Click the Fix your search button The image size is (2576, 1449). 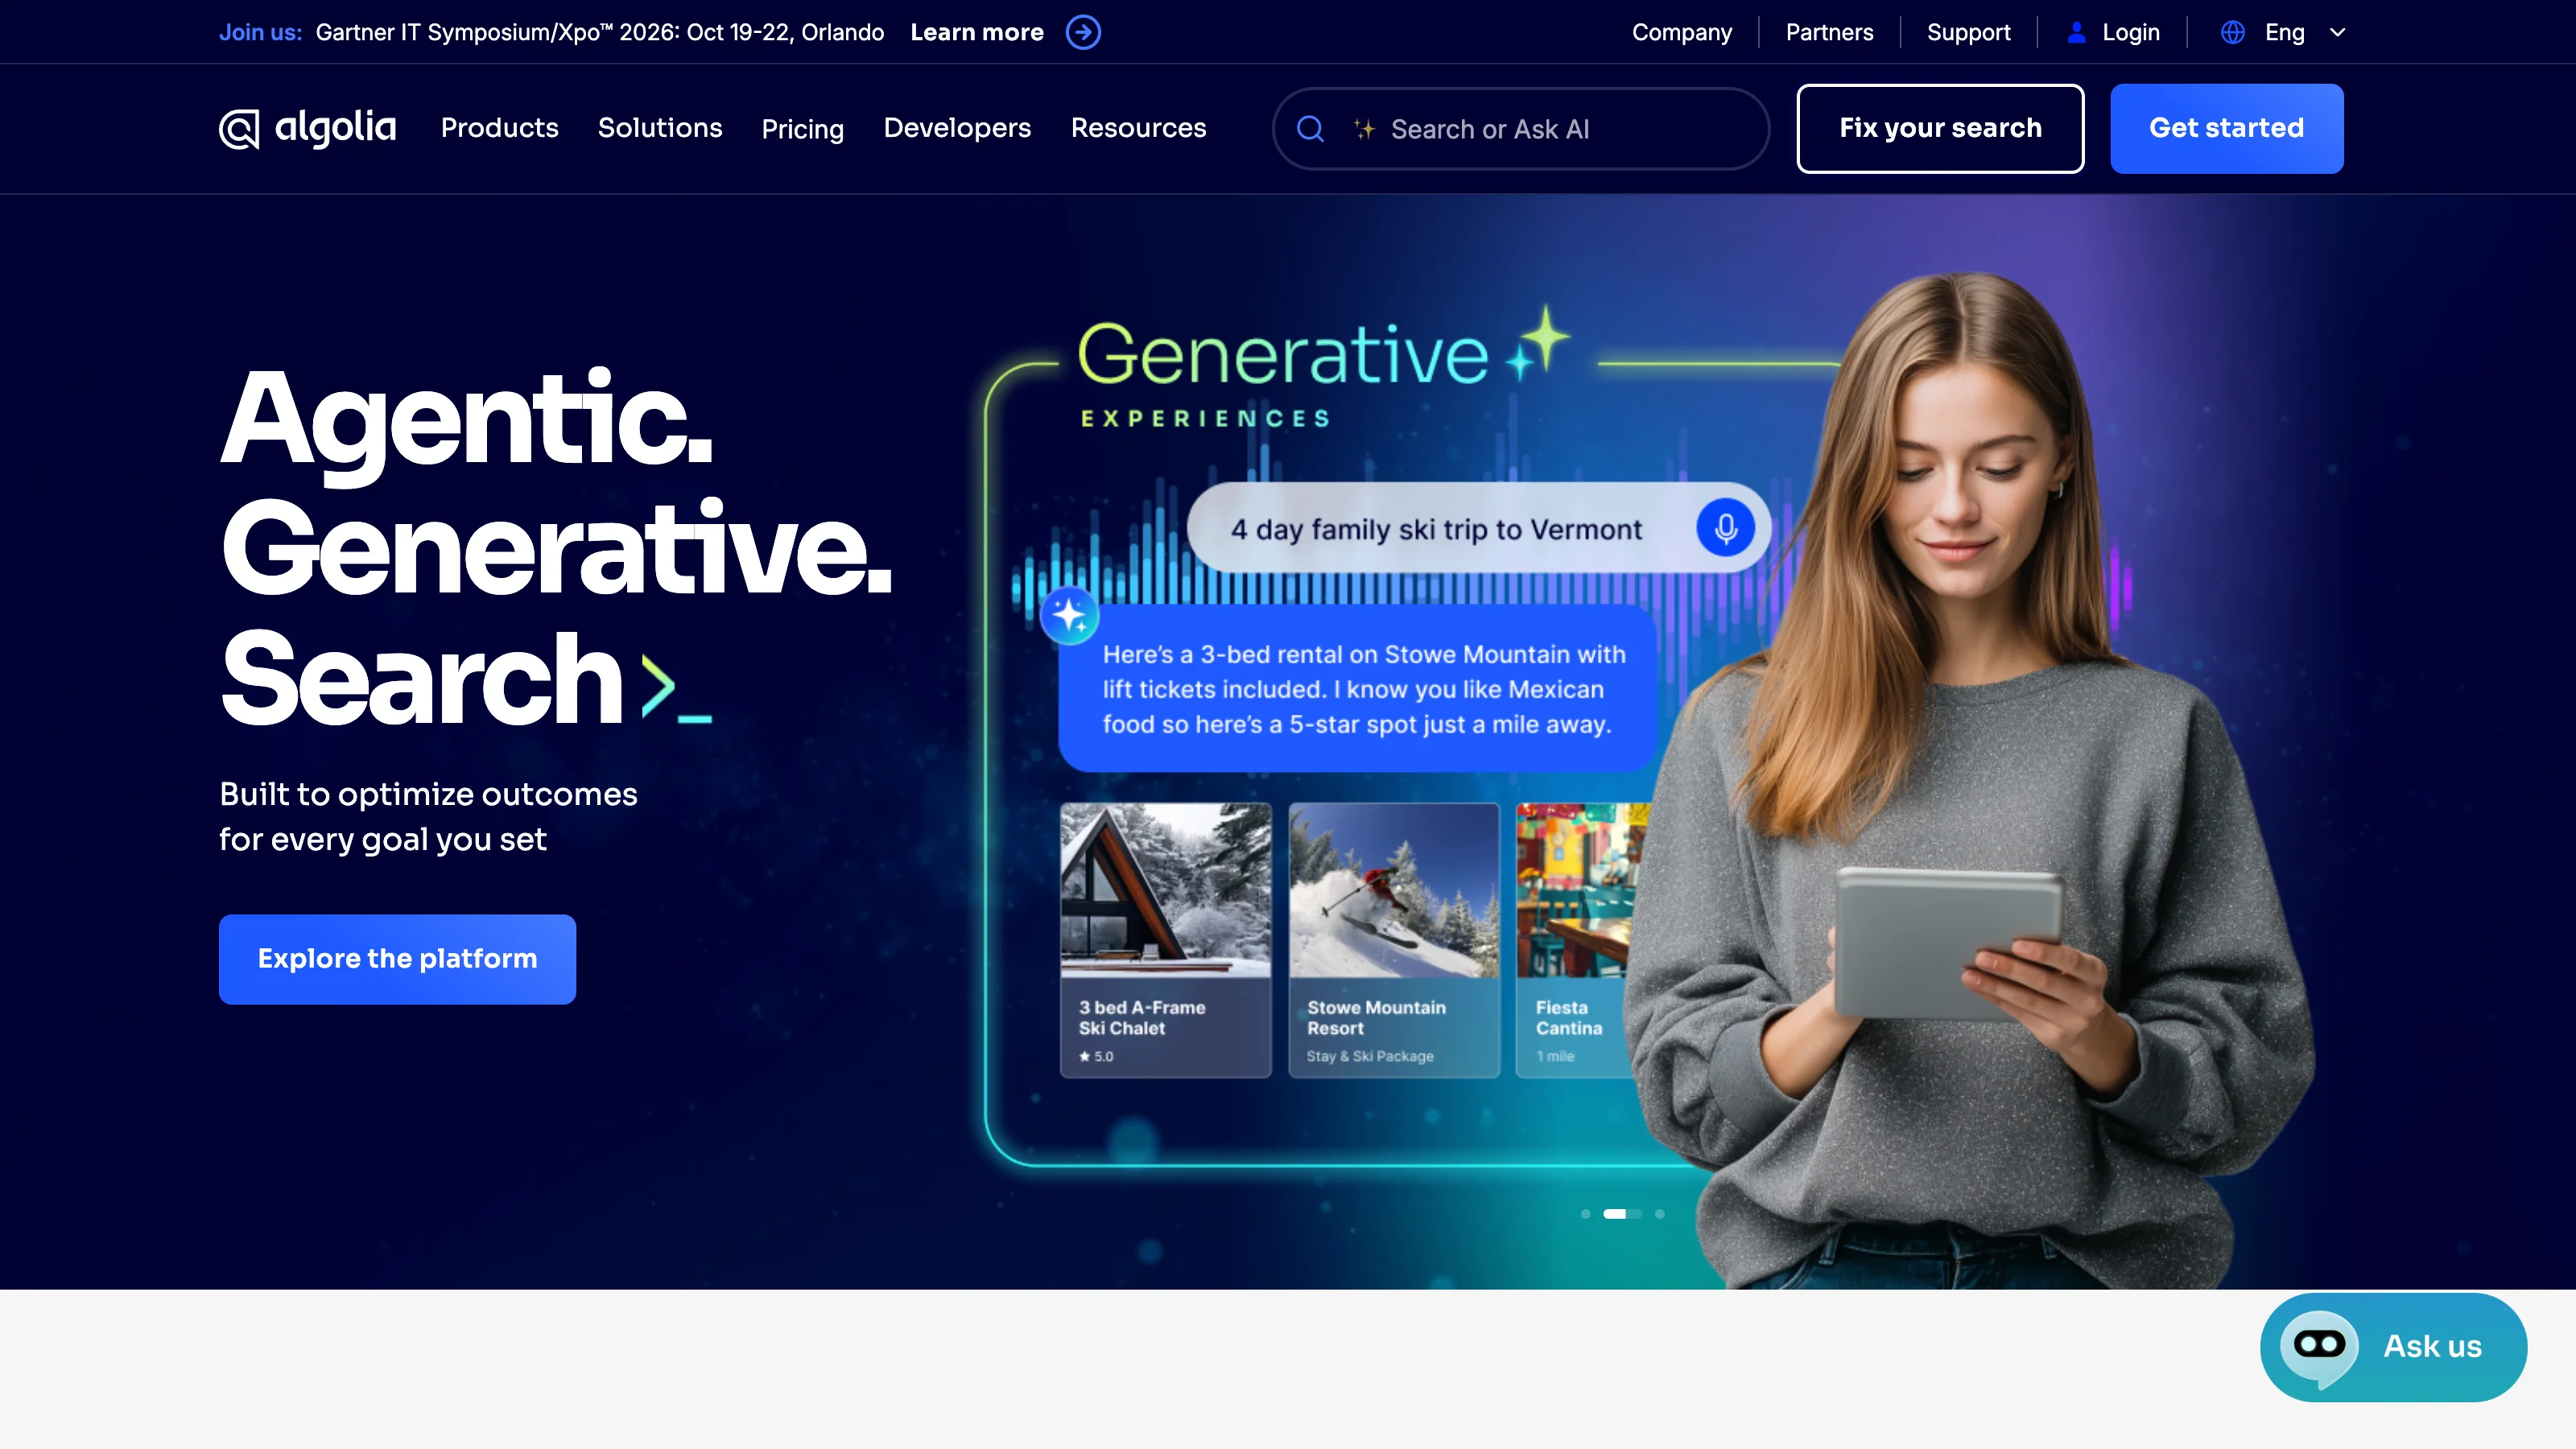click(1940, 128)
